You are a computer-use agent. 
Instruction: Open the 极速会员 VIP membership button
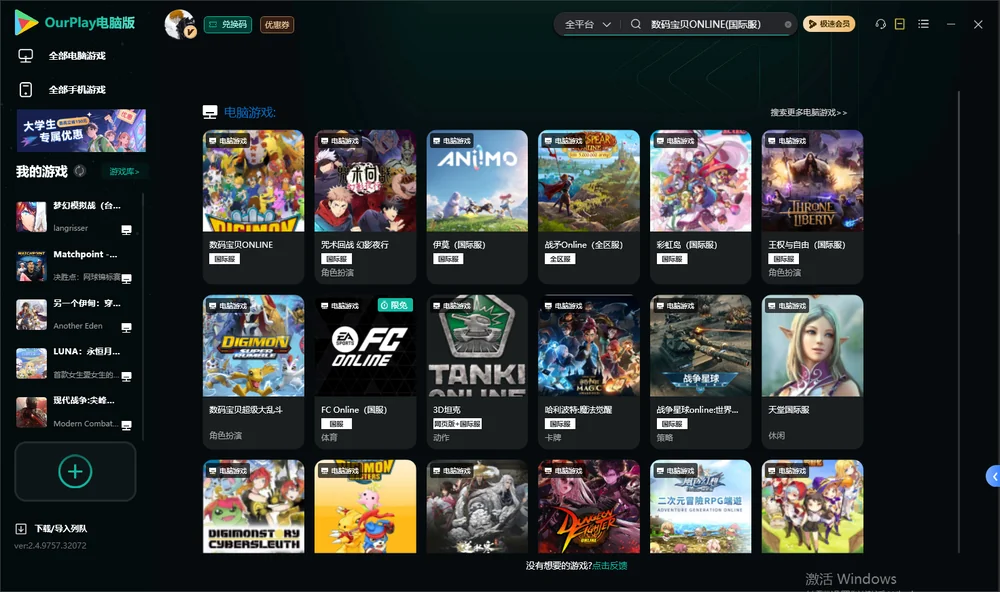[829, 24]
